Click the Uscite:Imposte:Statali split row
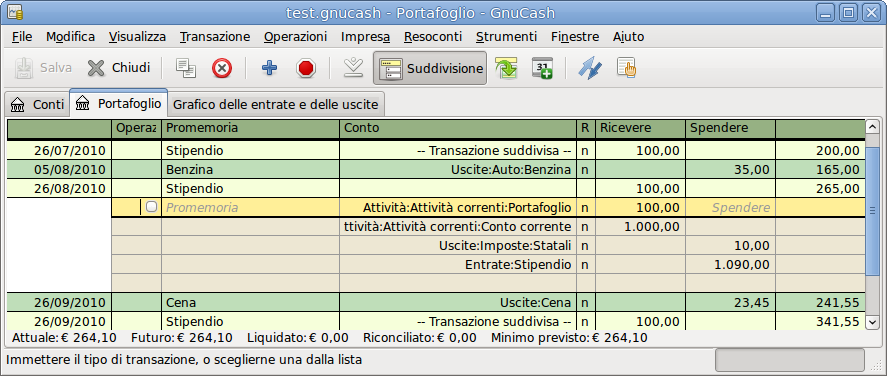Viewport: 887px width, 376px height. pos(458,245)
